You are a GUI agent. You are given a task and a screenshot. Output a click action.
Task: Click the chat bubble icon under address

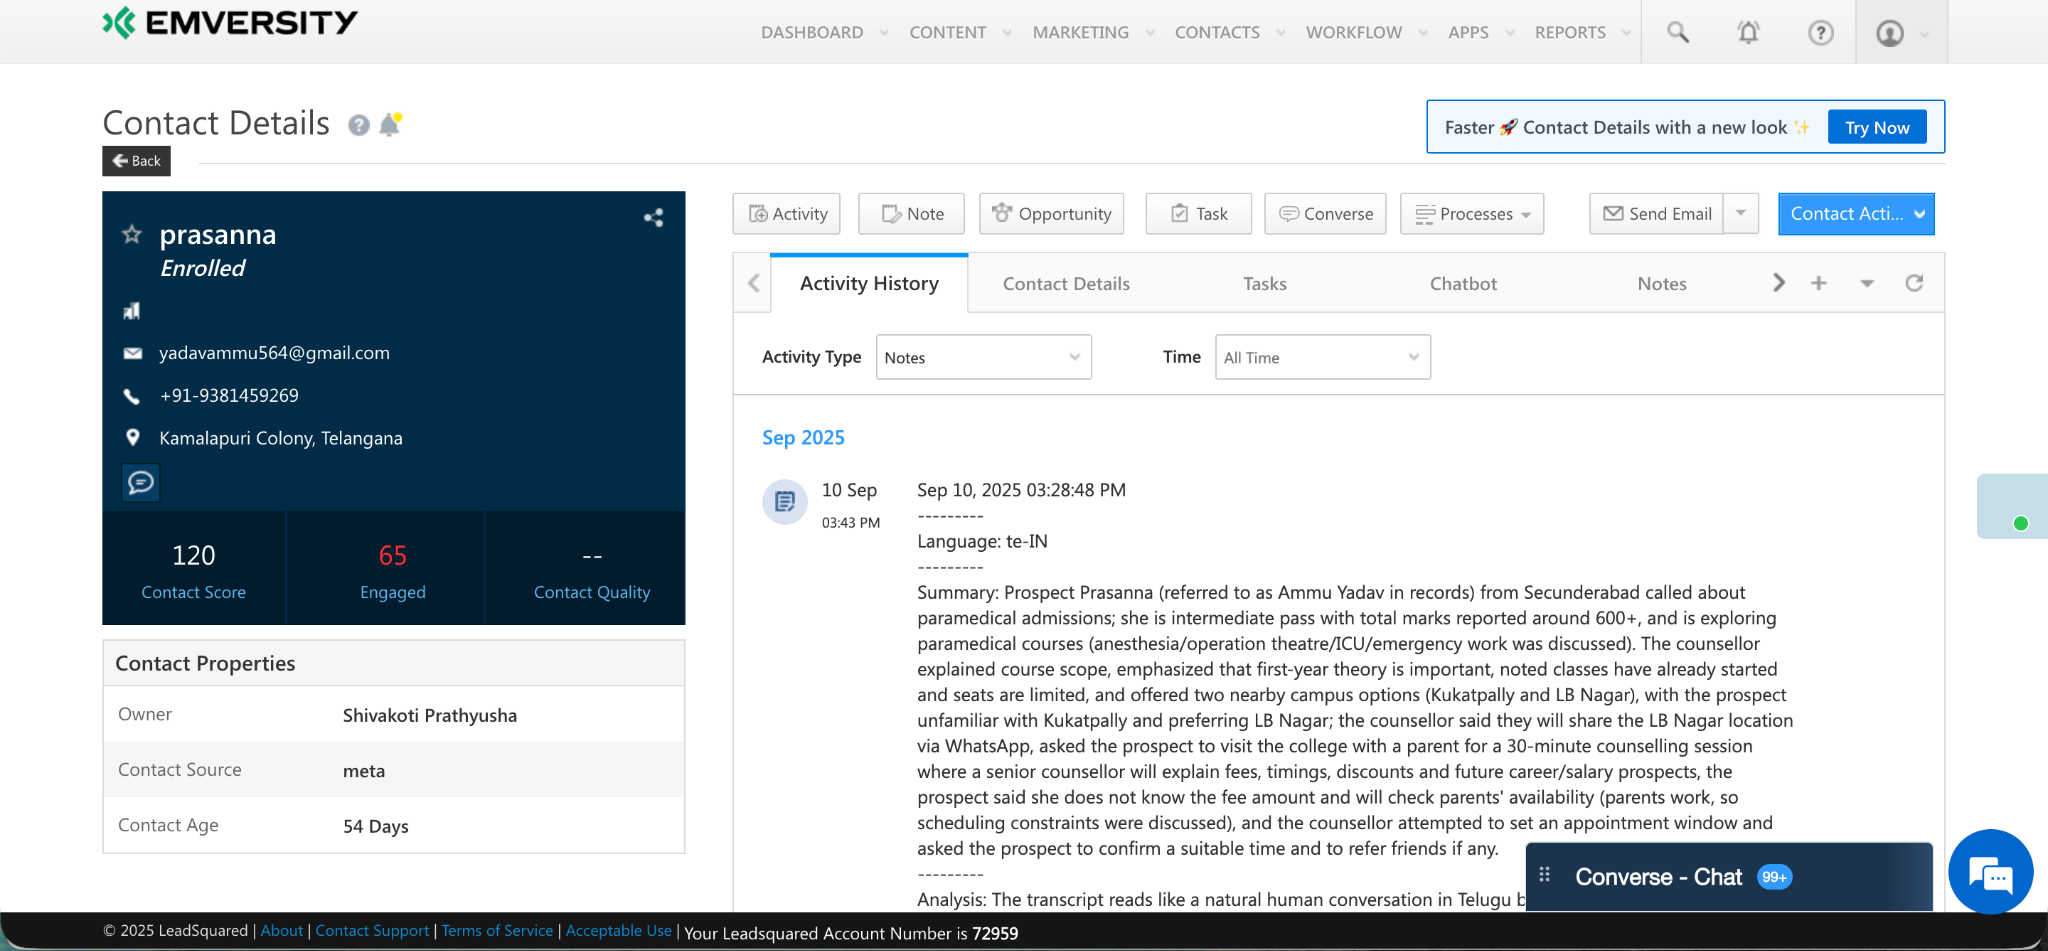click(x=141, y=483)
